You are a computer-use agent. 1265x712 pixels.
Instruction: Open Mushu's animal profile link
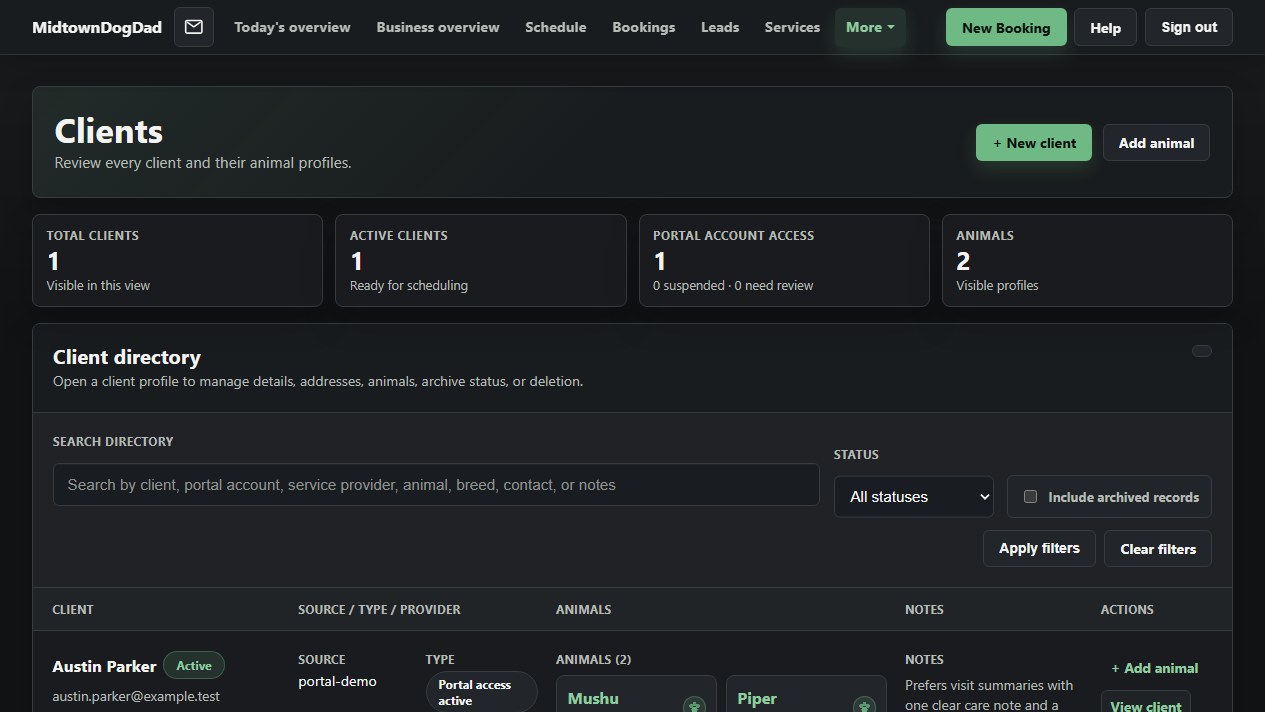click(x=593, y=698)
